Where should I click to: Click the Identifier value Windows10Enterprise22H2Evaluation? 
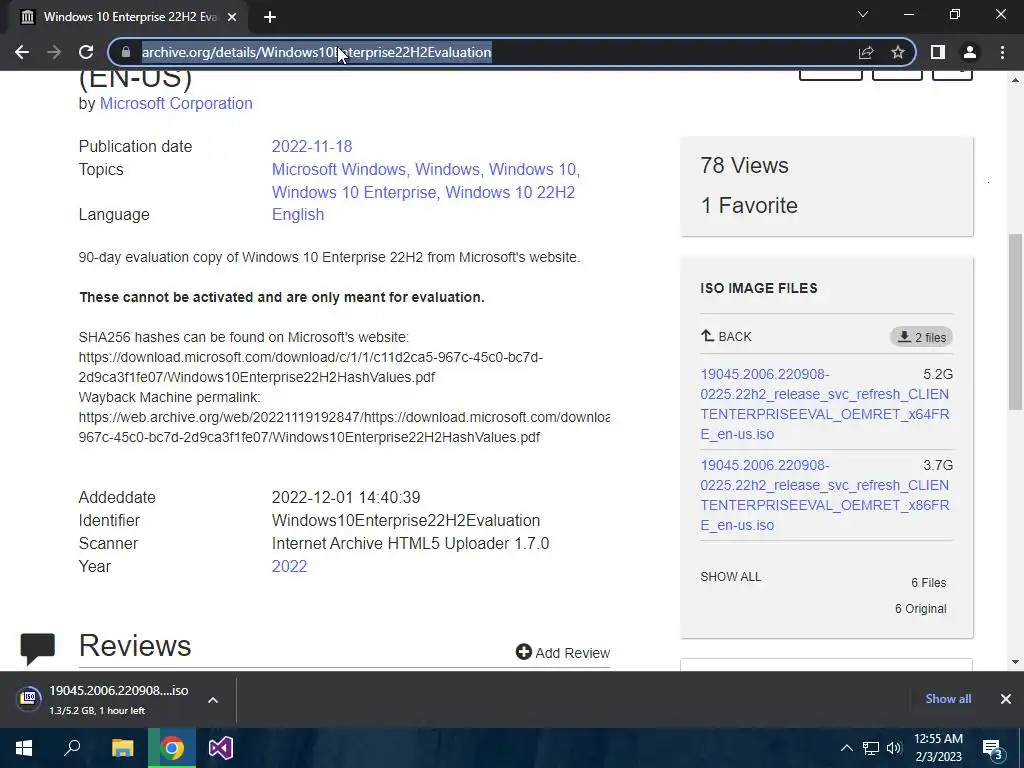click(406, 520)
